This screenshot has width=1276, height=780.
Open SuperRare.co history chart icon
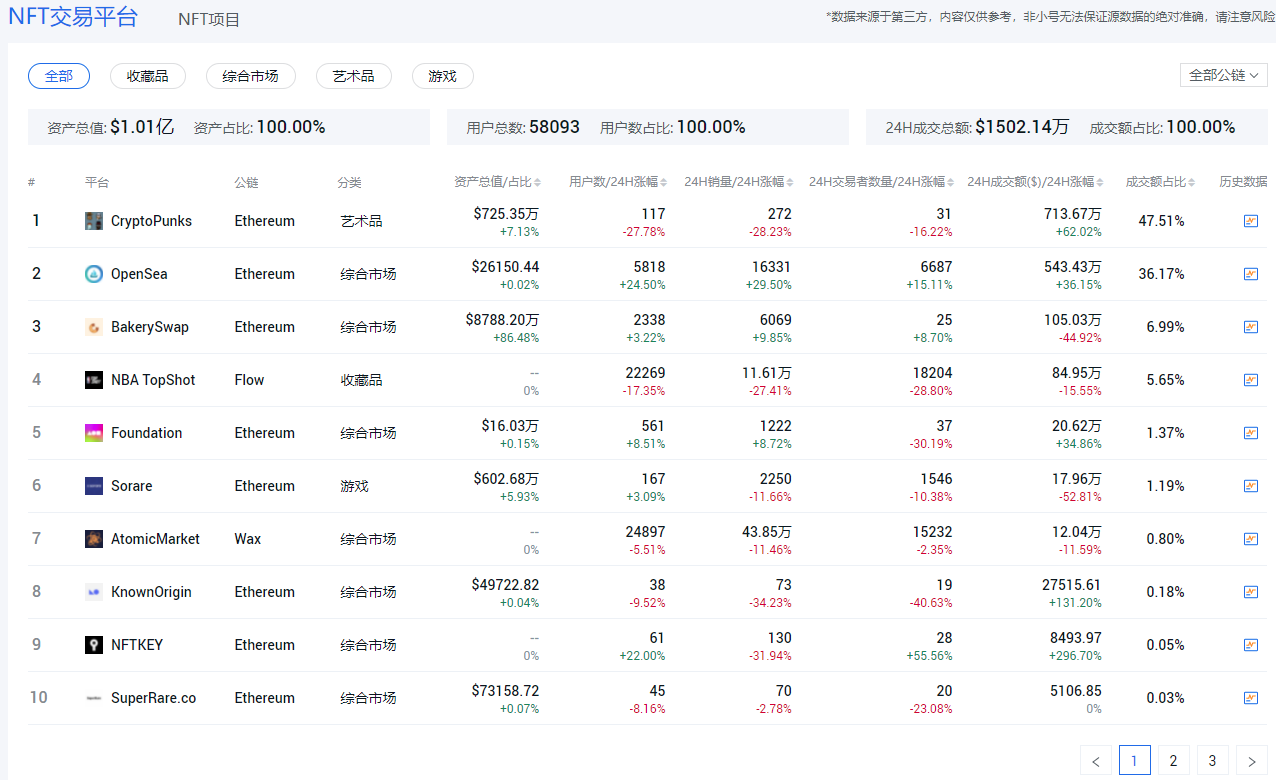[x=1250, y=698]
